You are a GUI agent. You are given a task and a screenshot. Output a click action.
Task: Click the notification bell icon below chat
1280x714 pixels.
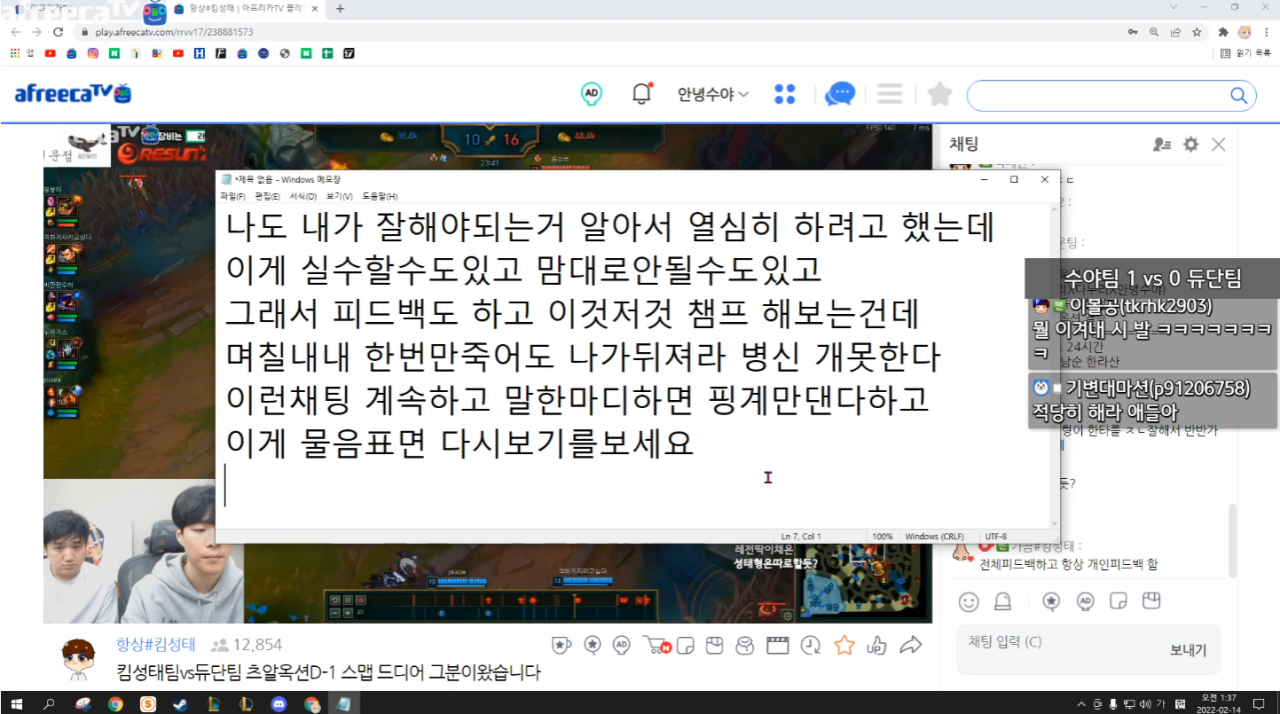point(1002,601)
